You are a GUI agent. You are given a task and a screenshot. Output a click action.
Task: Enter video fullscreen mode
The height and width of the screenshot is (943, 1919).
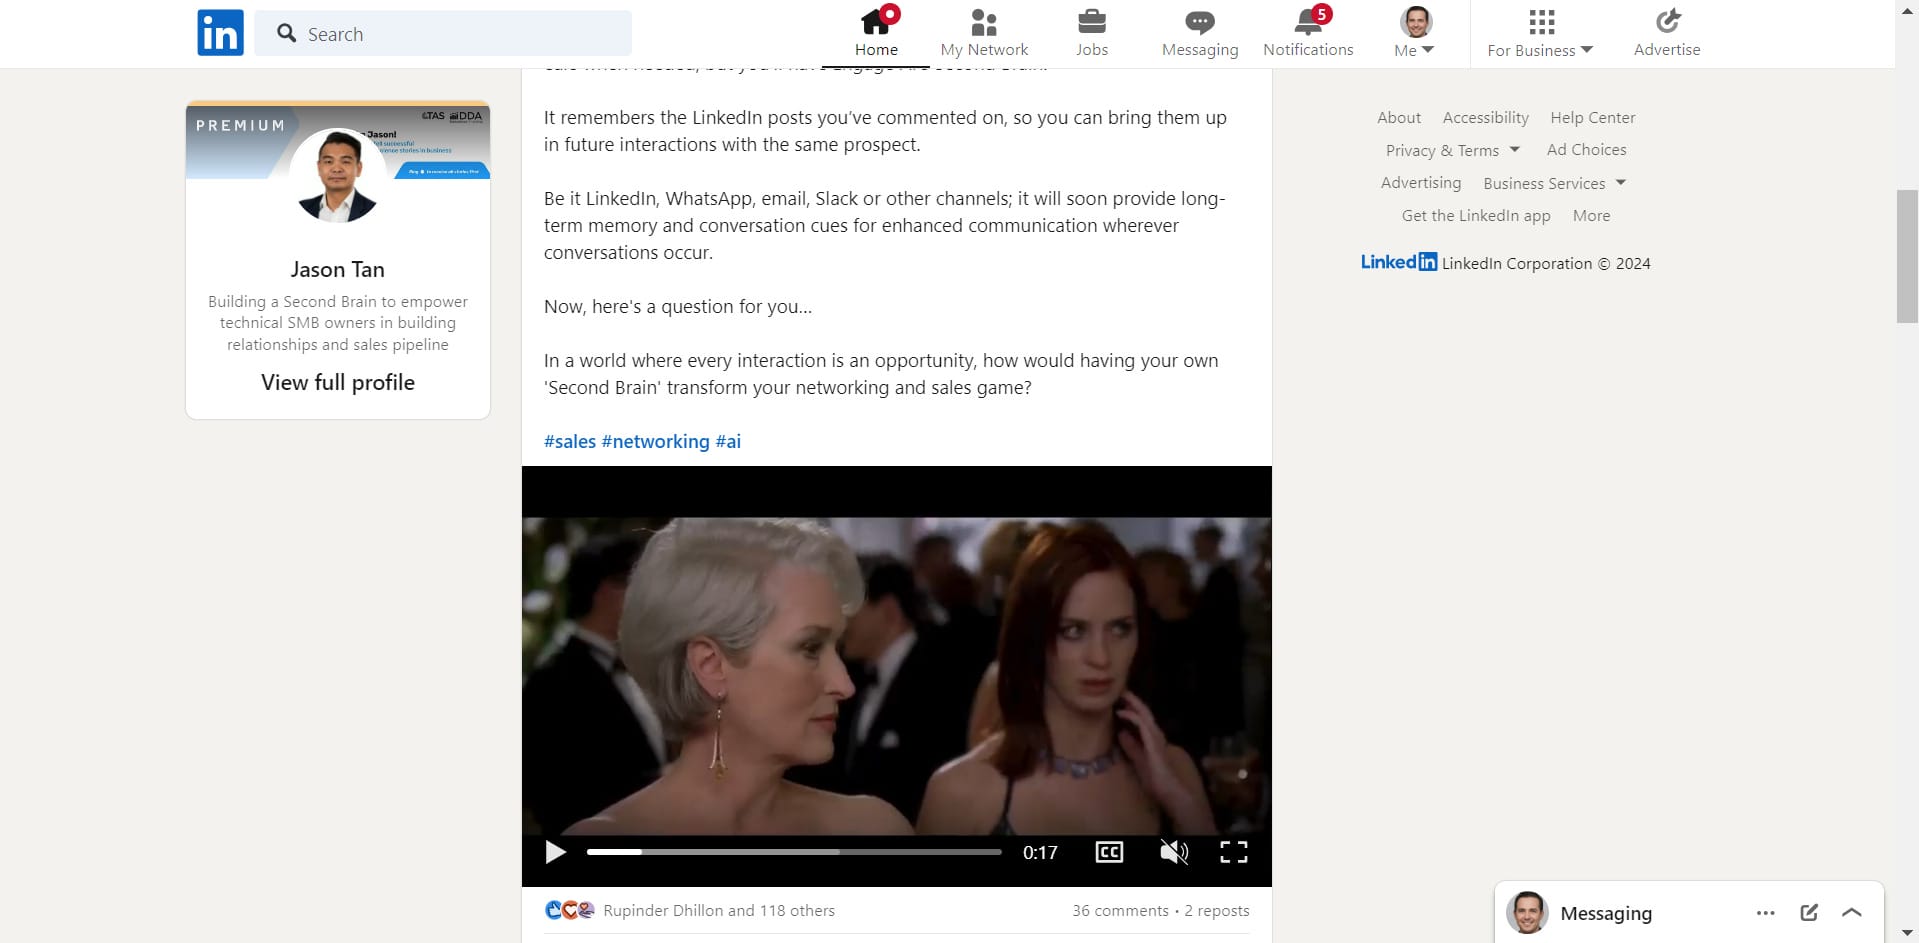tap(1233, 852)
